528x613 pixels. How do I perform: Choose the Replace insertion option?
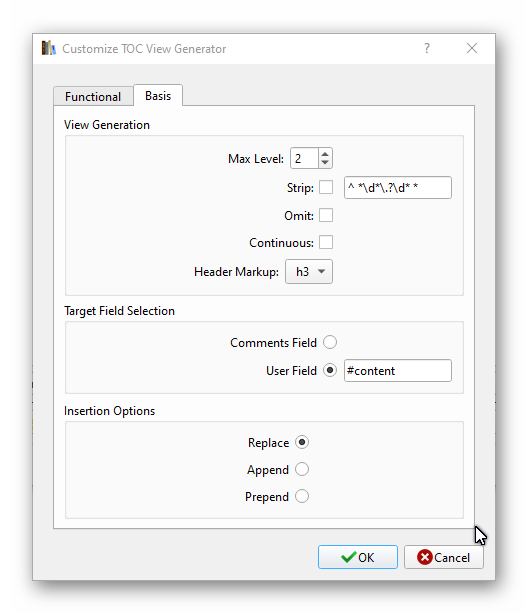302,443
